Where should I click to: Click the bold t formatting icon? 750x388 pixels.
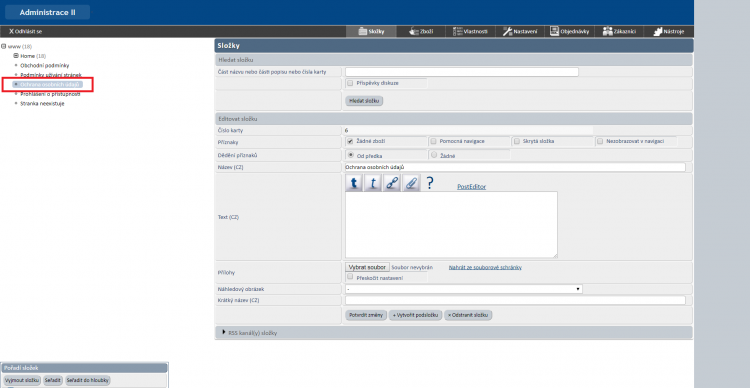tap(354, 183)
